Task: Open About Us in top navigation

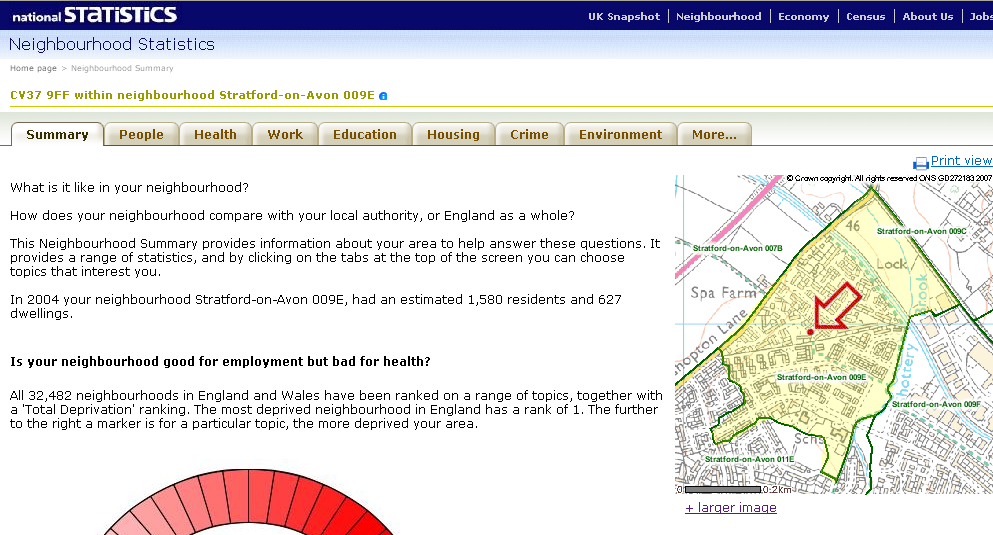Action: click(x=928, y=16)
